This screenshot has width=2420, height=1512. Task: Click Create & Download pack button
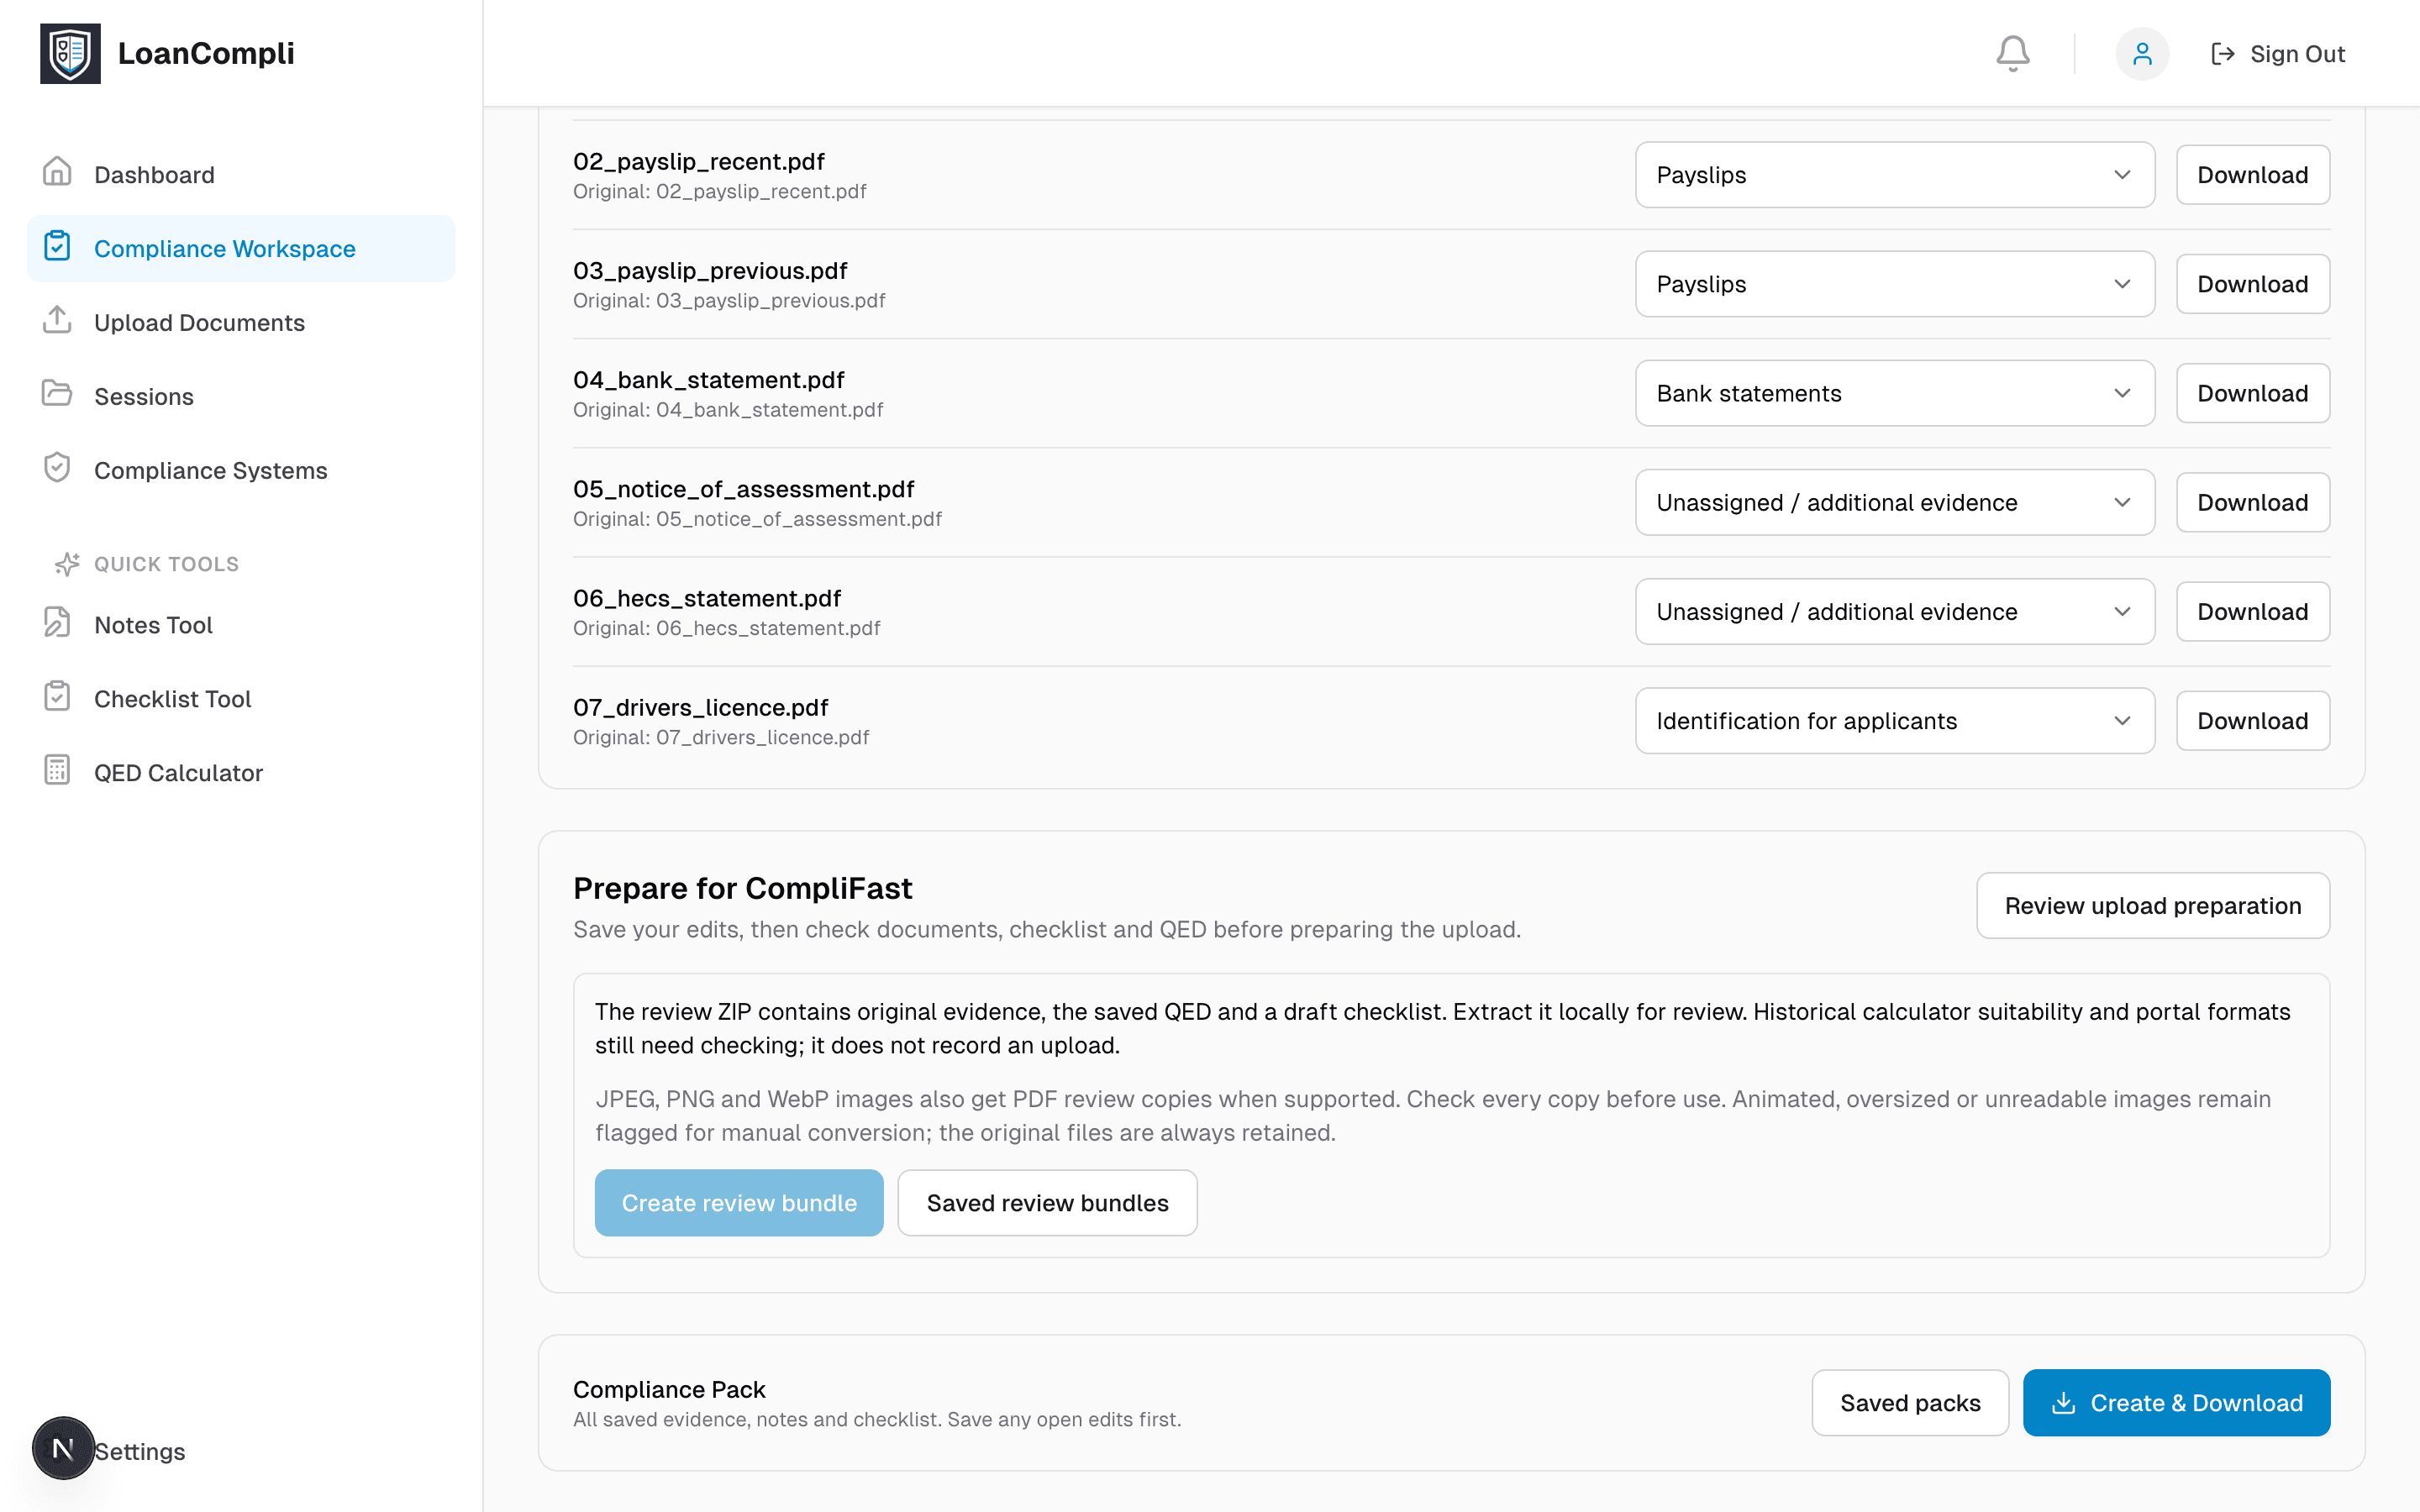click(x=2176, y=1403)
